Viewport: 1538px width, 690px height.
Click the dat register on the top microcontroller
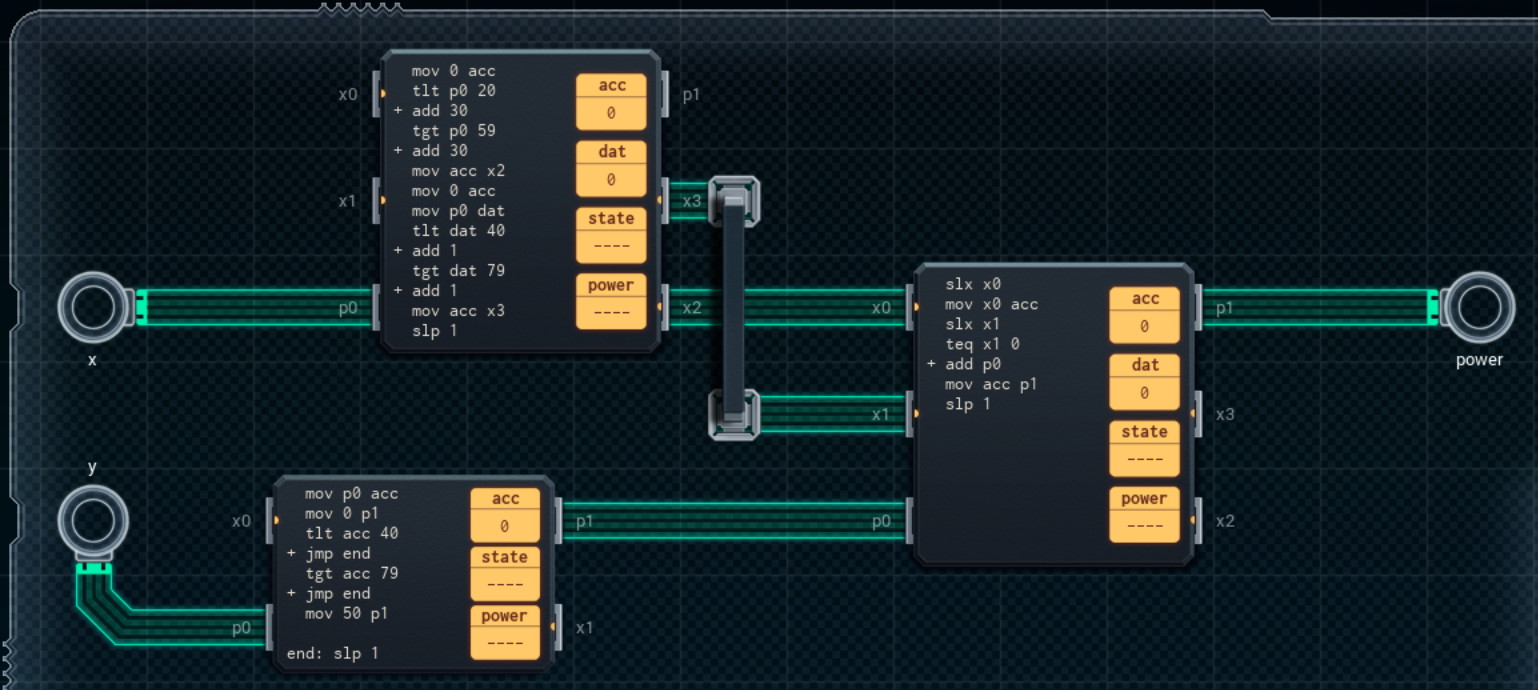[x=610, y=164]
